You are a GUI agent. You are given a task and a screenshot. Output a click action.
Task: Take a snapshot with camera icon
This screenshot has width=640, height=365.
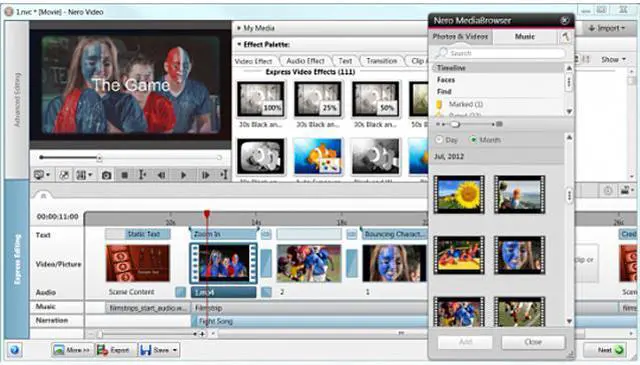[x=107, y=176]
